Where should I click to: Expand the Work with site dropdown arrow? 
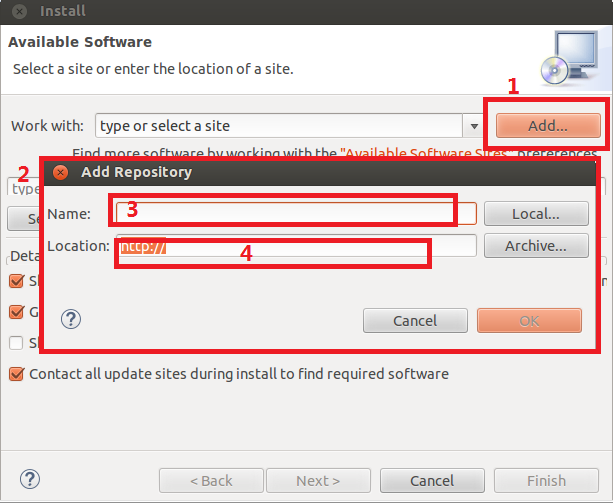tap(474, 126)
